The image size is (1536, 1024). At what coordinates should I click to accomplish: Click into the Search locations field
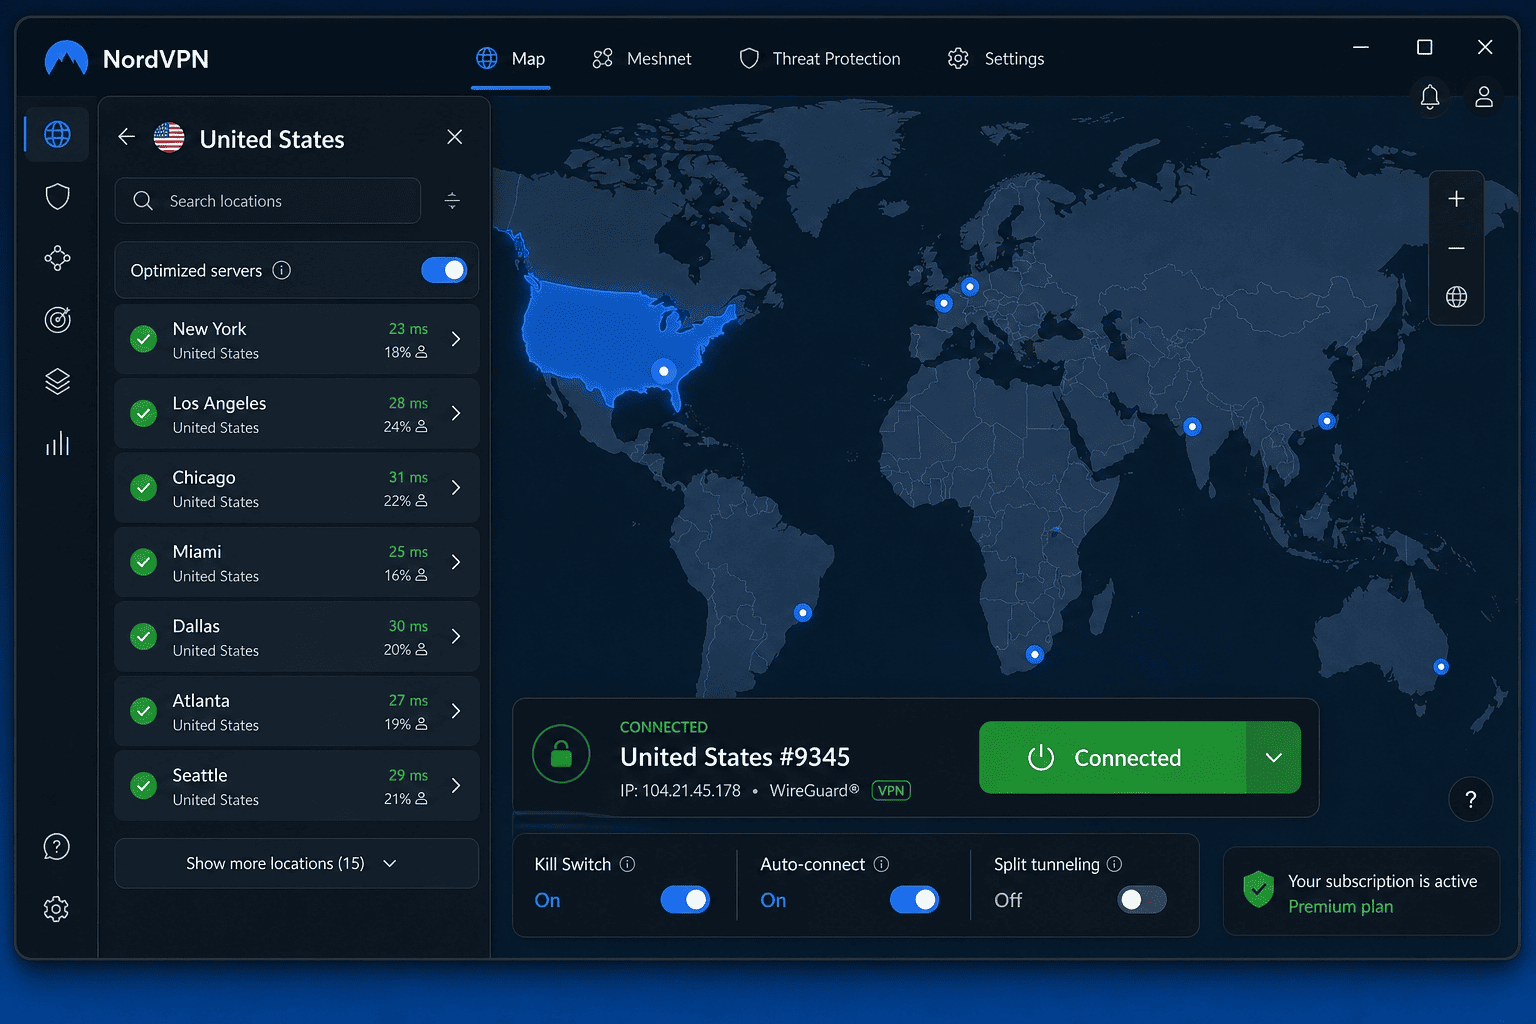point(268,201)
